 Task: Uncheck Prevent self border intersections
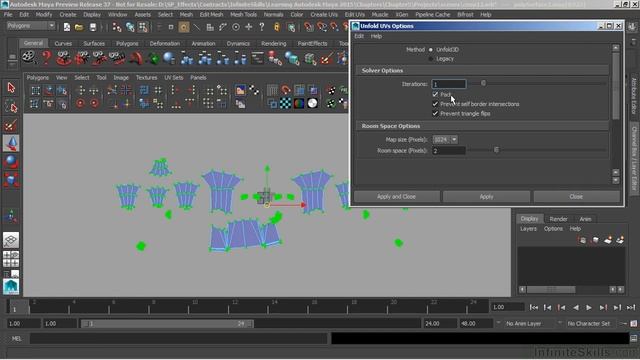click(x=435, y=104)
